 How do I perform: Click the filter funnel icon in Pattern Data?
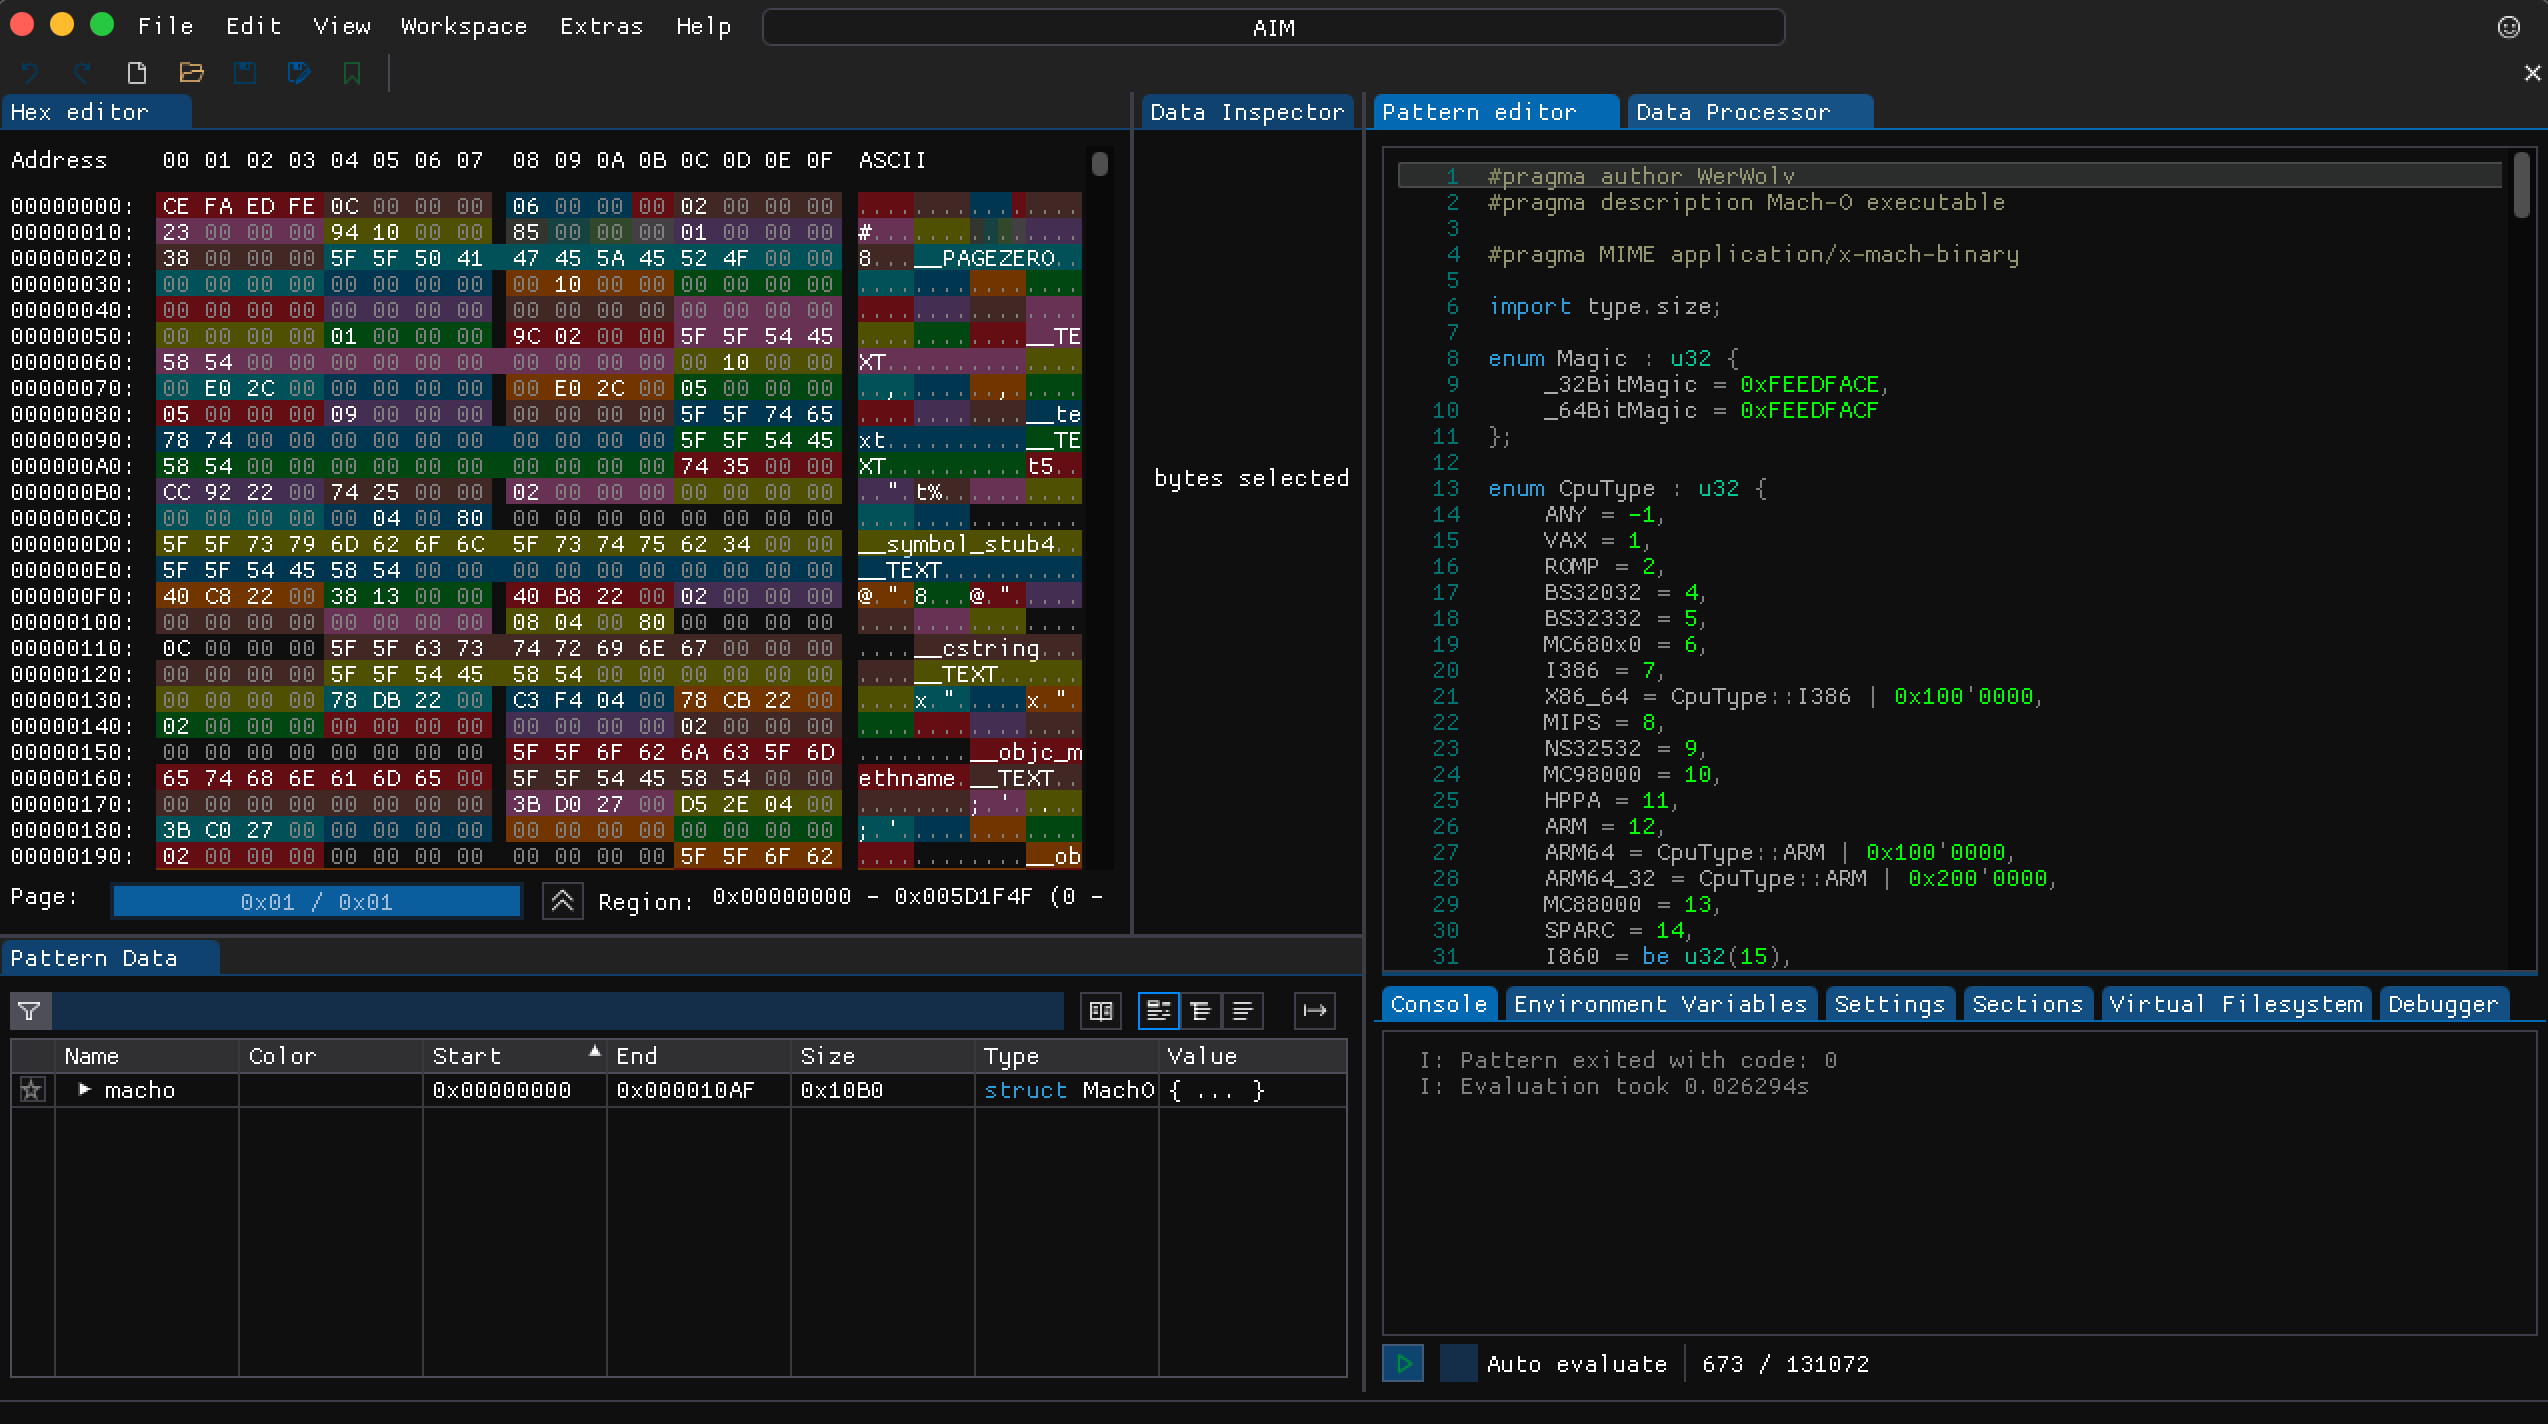[30, 1011]
